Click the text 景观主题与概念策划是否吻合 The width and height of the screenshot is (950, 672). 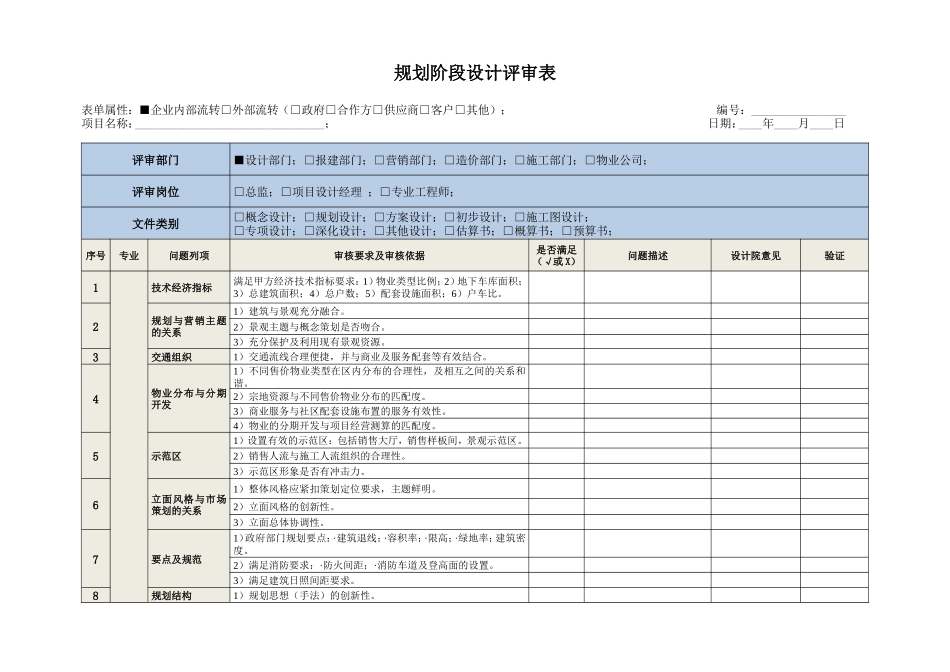[318, 327]
